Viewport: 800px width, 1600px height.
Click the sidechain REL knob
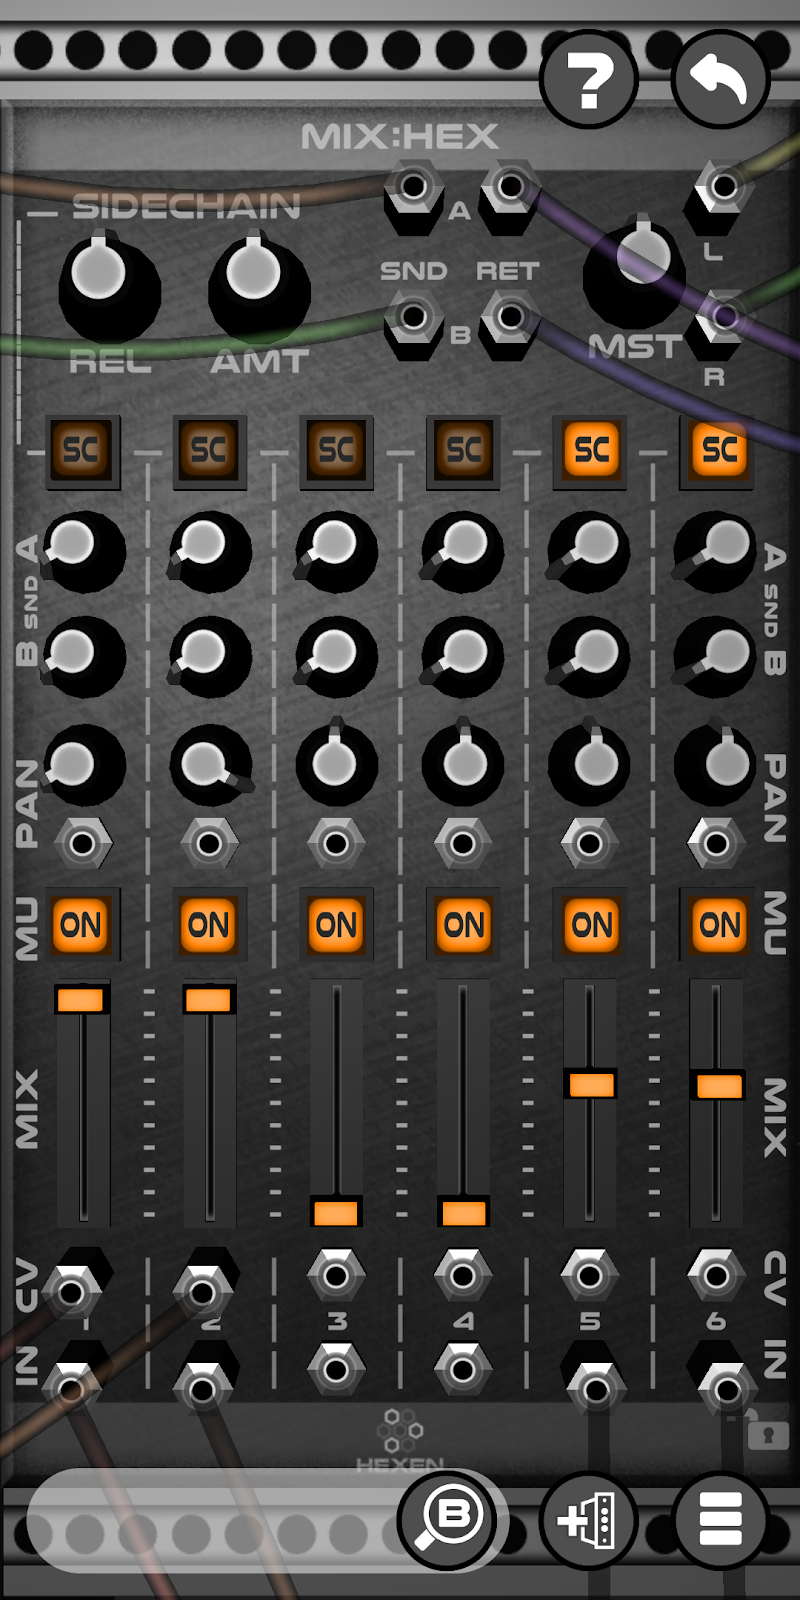[108, 285]
